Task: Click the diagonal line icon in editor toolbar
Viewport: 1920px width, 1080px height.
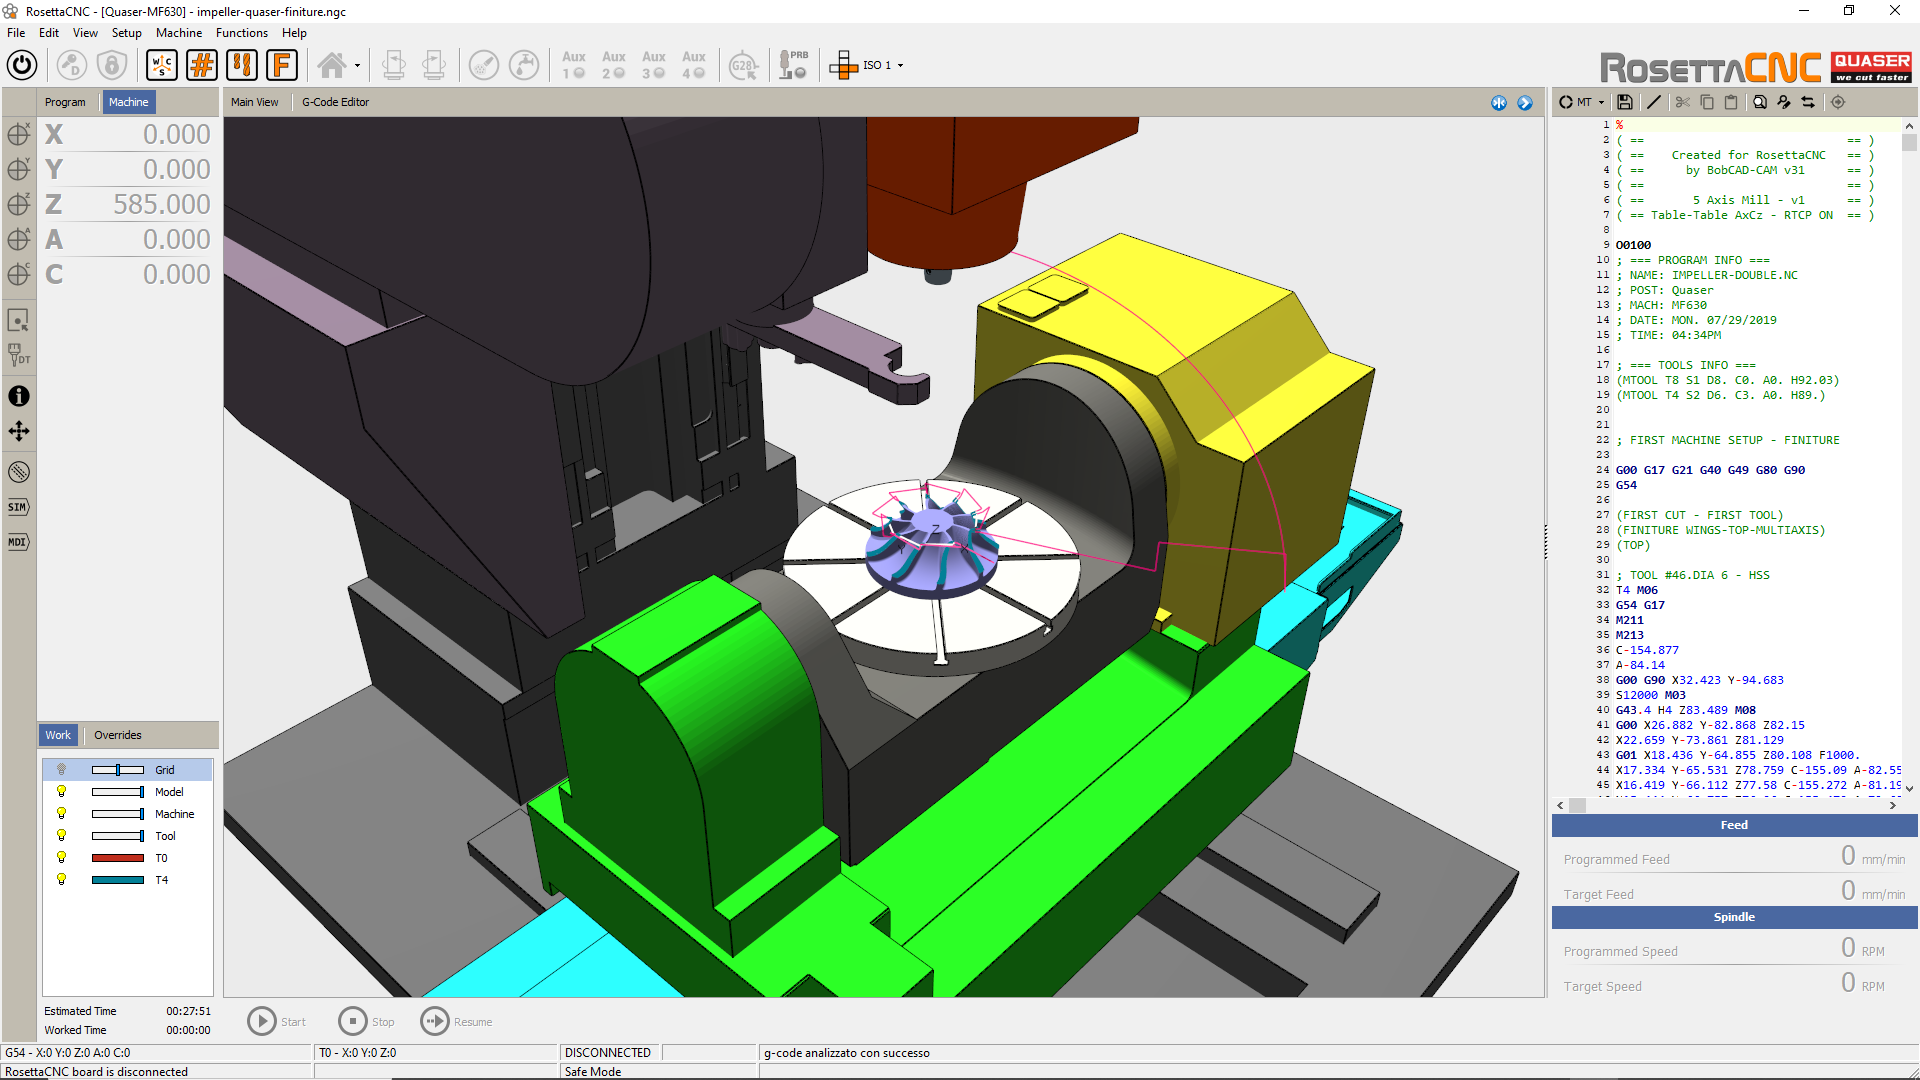Action: point(1654,102)
